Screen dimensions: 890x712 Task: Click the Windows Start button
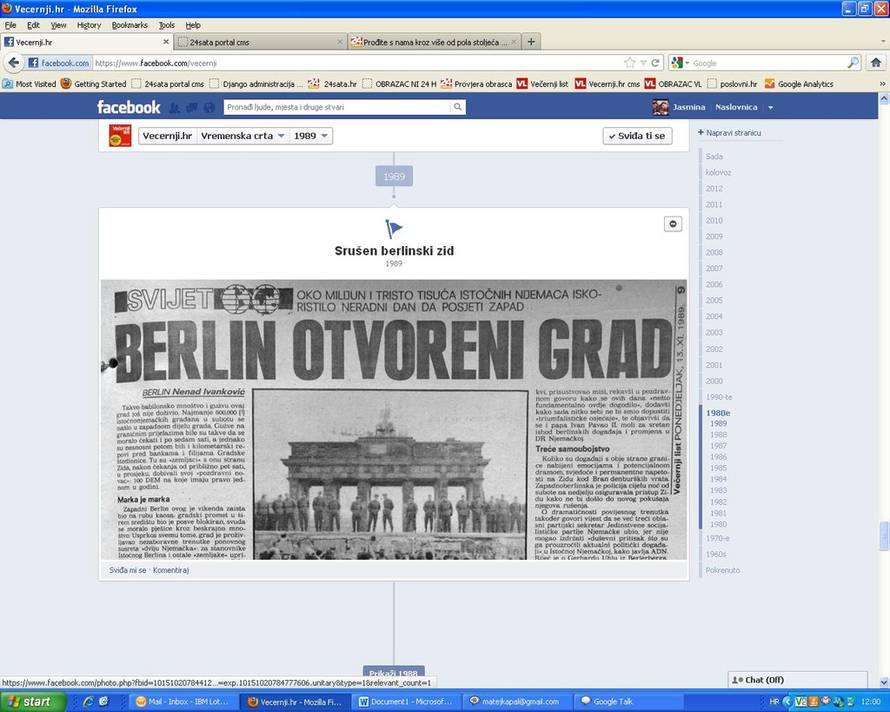point(28,702)
